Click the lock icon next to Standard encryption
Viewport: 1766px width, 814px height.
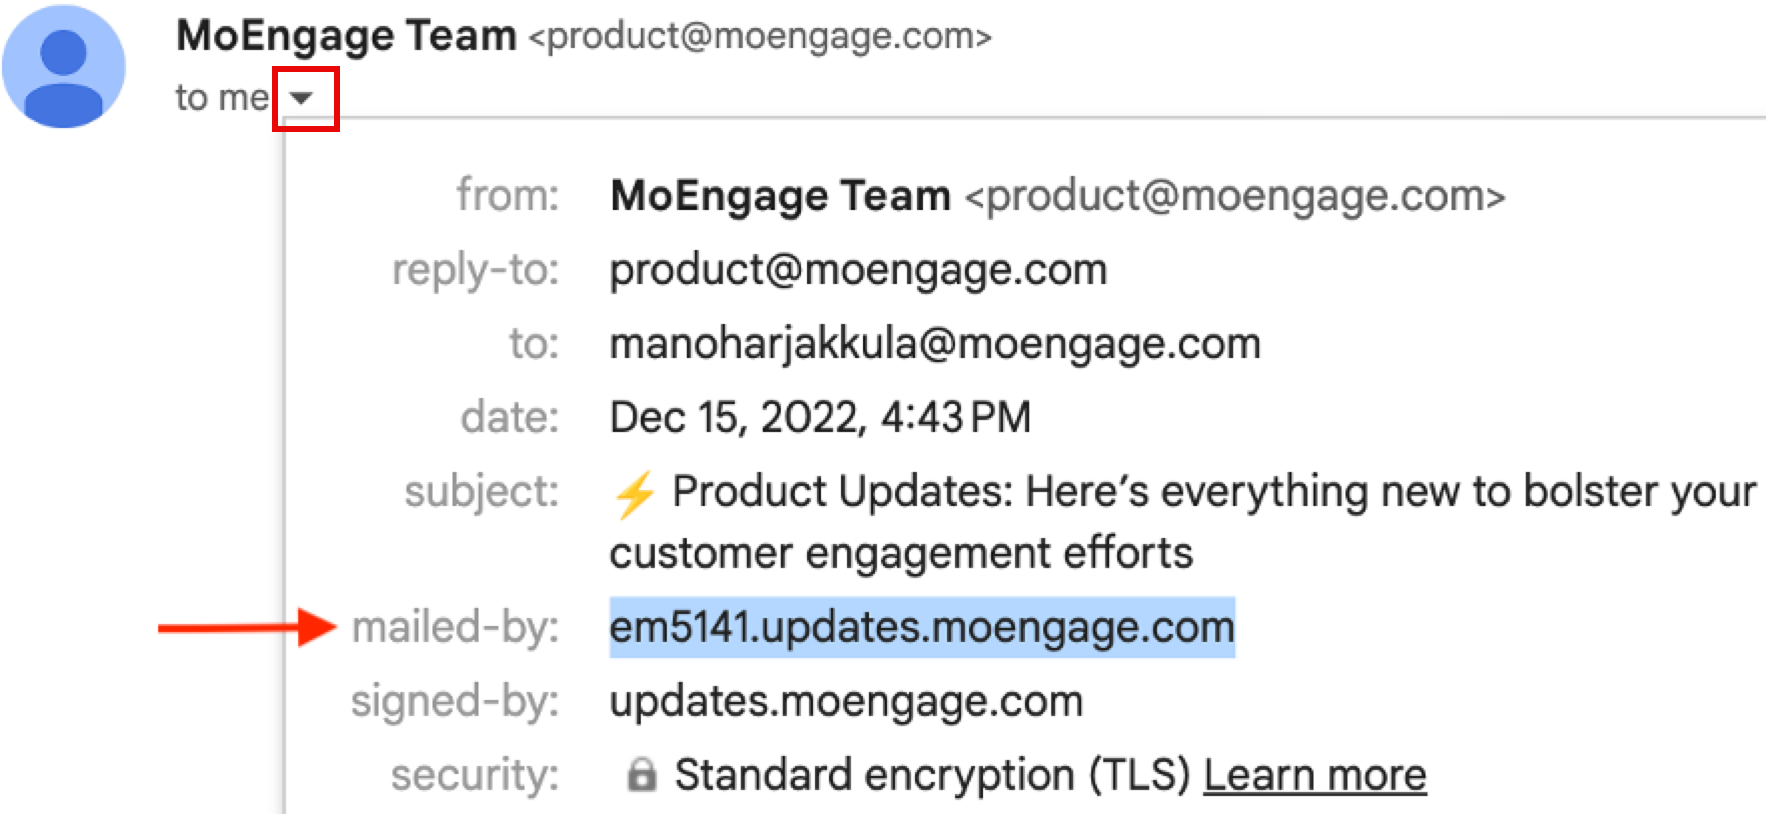pos(641,775)
